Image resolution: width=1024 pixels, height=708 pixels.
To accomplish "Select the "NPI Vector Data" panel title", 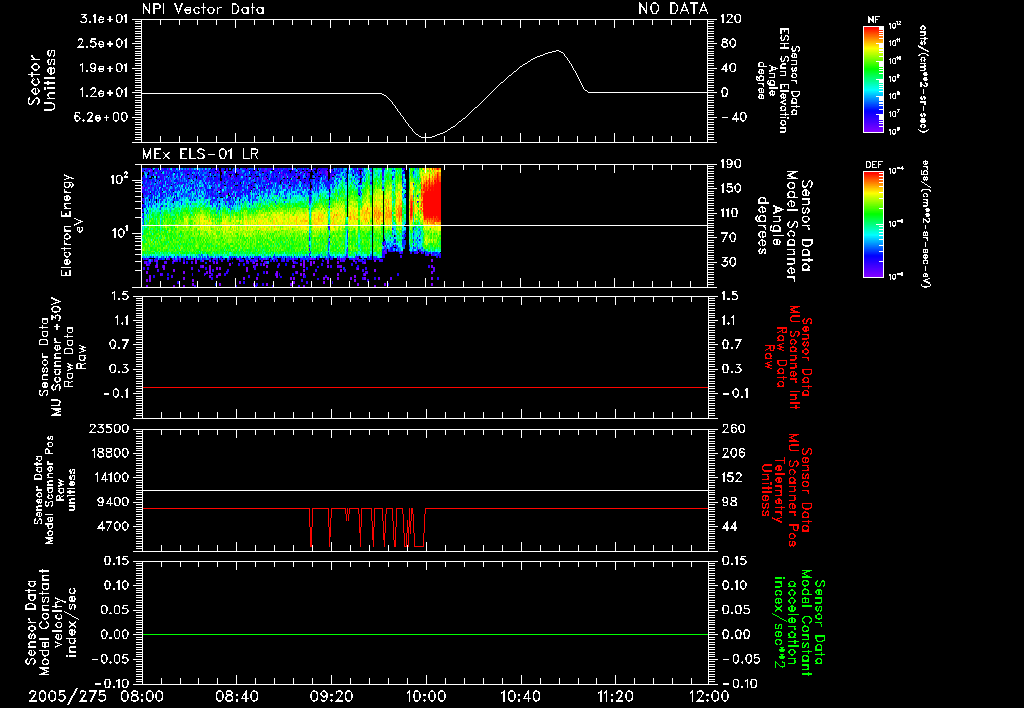I will 203,9.
